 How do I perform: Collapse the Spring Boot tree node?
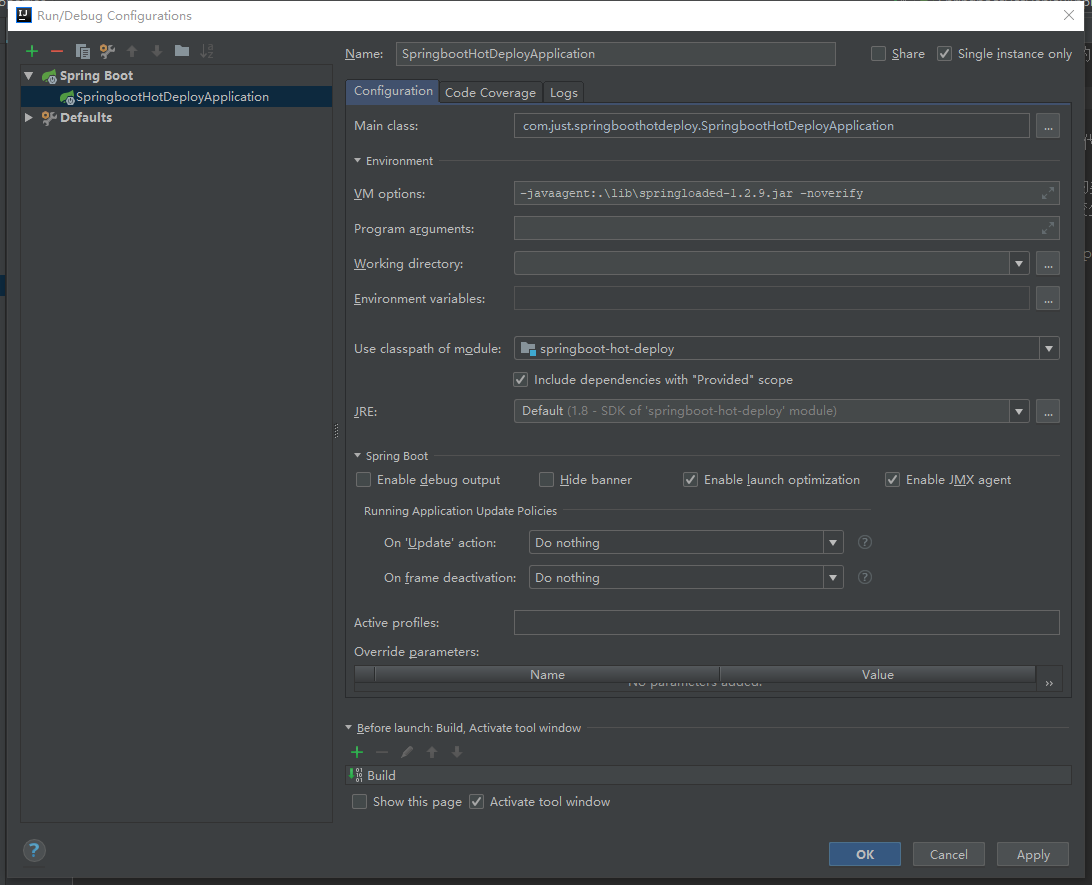[x=29, y=75]
